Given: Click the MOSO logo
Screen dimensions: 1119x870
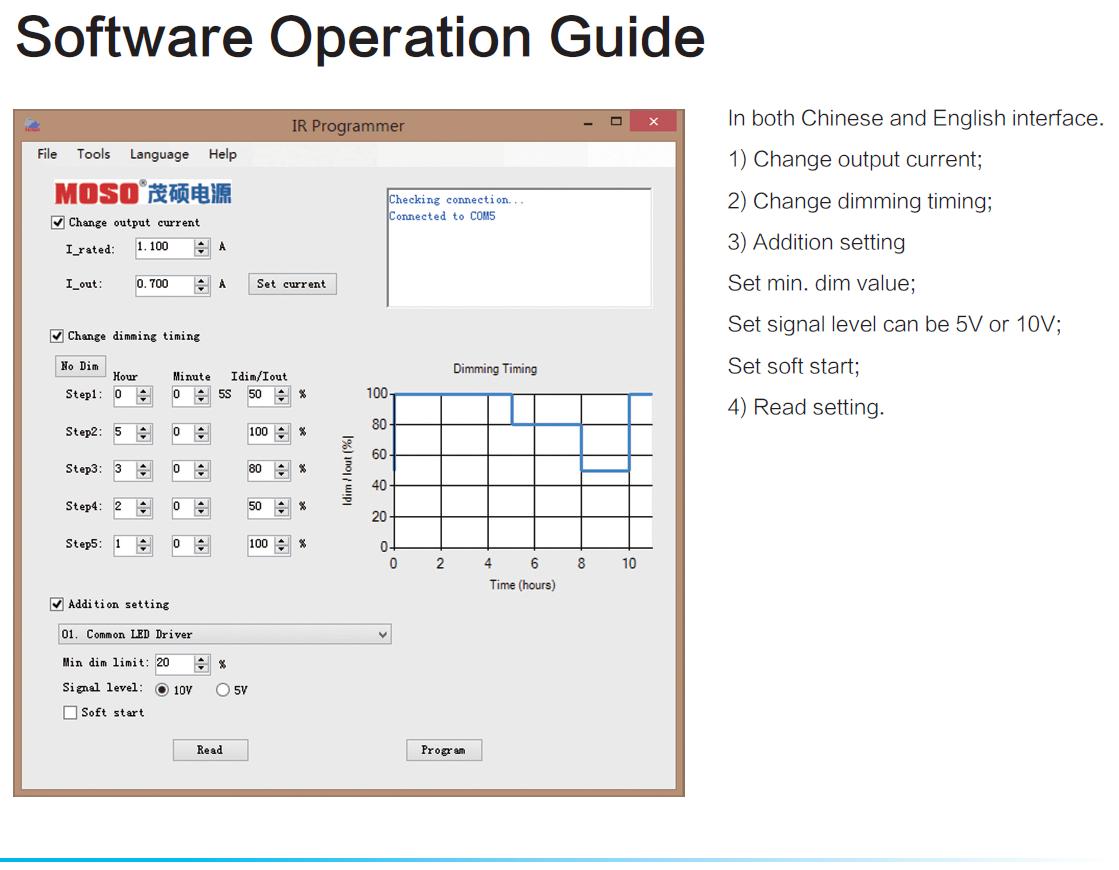Looking at the screenshot, I should 143,193.
